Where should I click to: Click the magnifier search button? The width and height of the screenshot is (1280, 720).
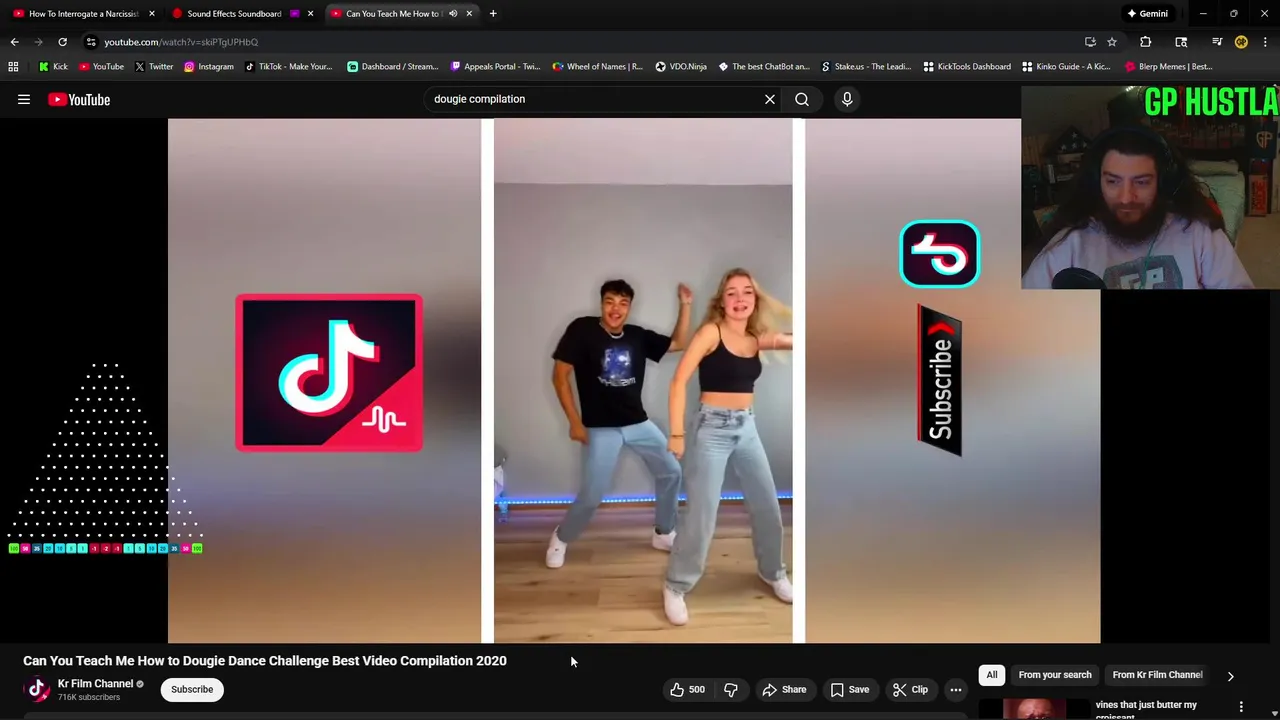click(802, 99)
